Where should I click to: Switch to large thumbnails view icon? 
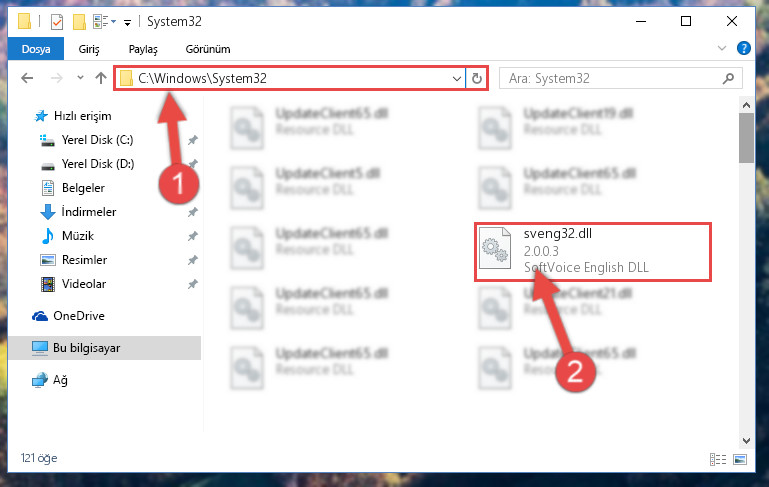pyautogui.click(x=740, y=459)
